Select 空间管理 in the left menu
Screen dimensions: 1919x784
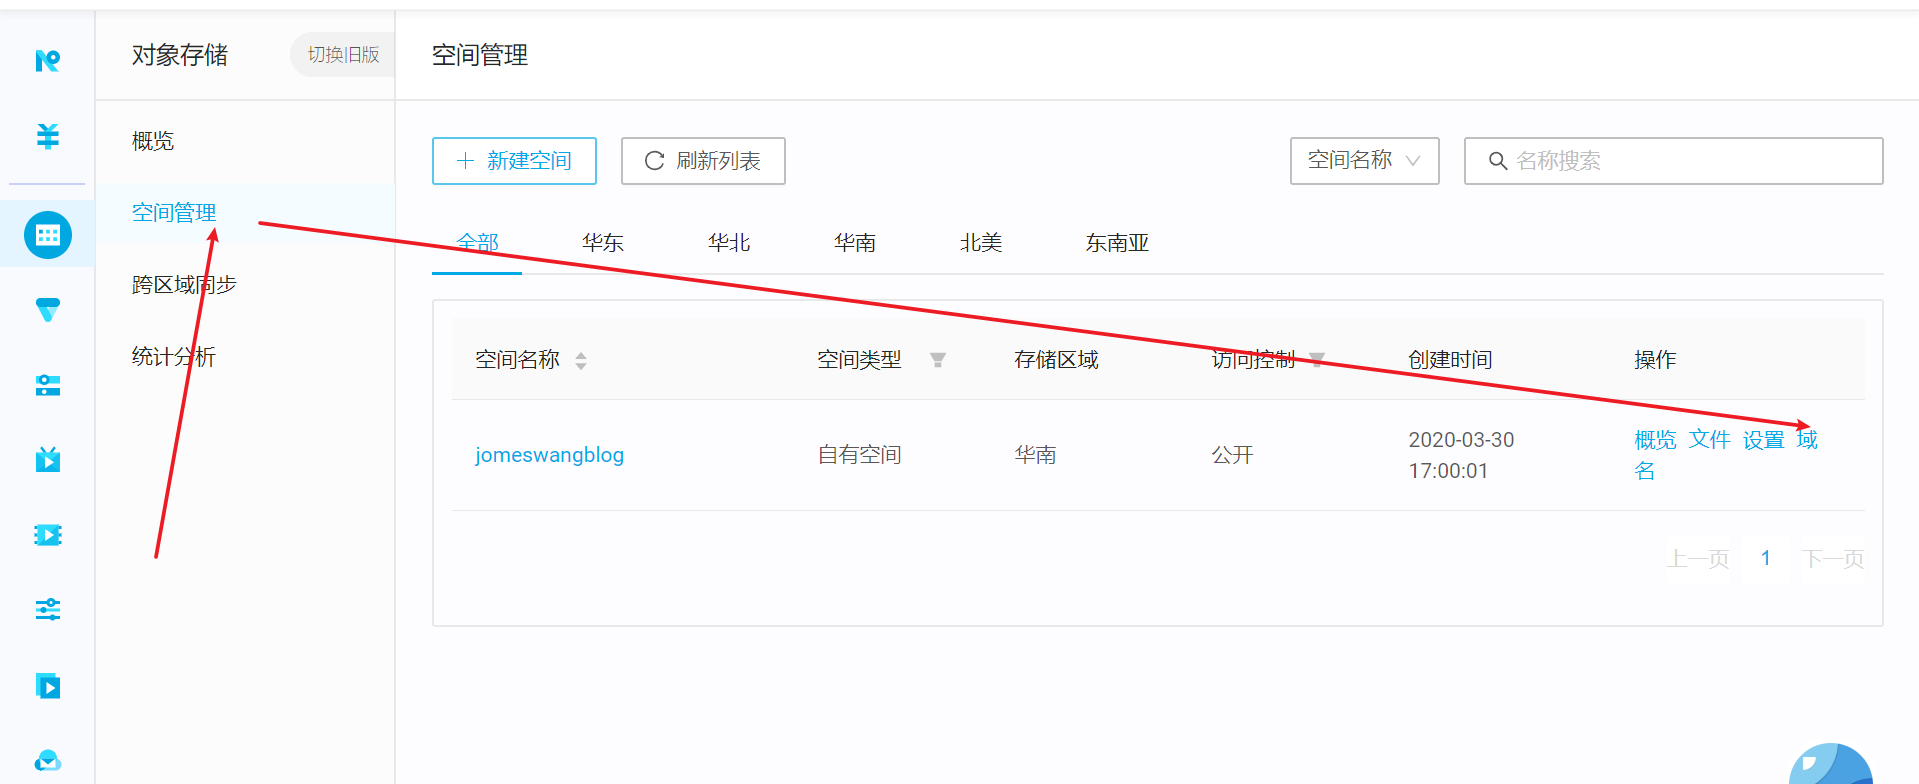point(174,213)
